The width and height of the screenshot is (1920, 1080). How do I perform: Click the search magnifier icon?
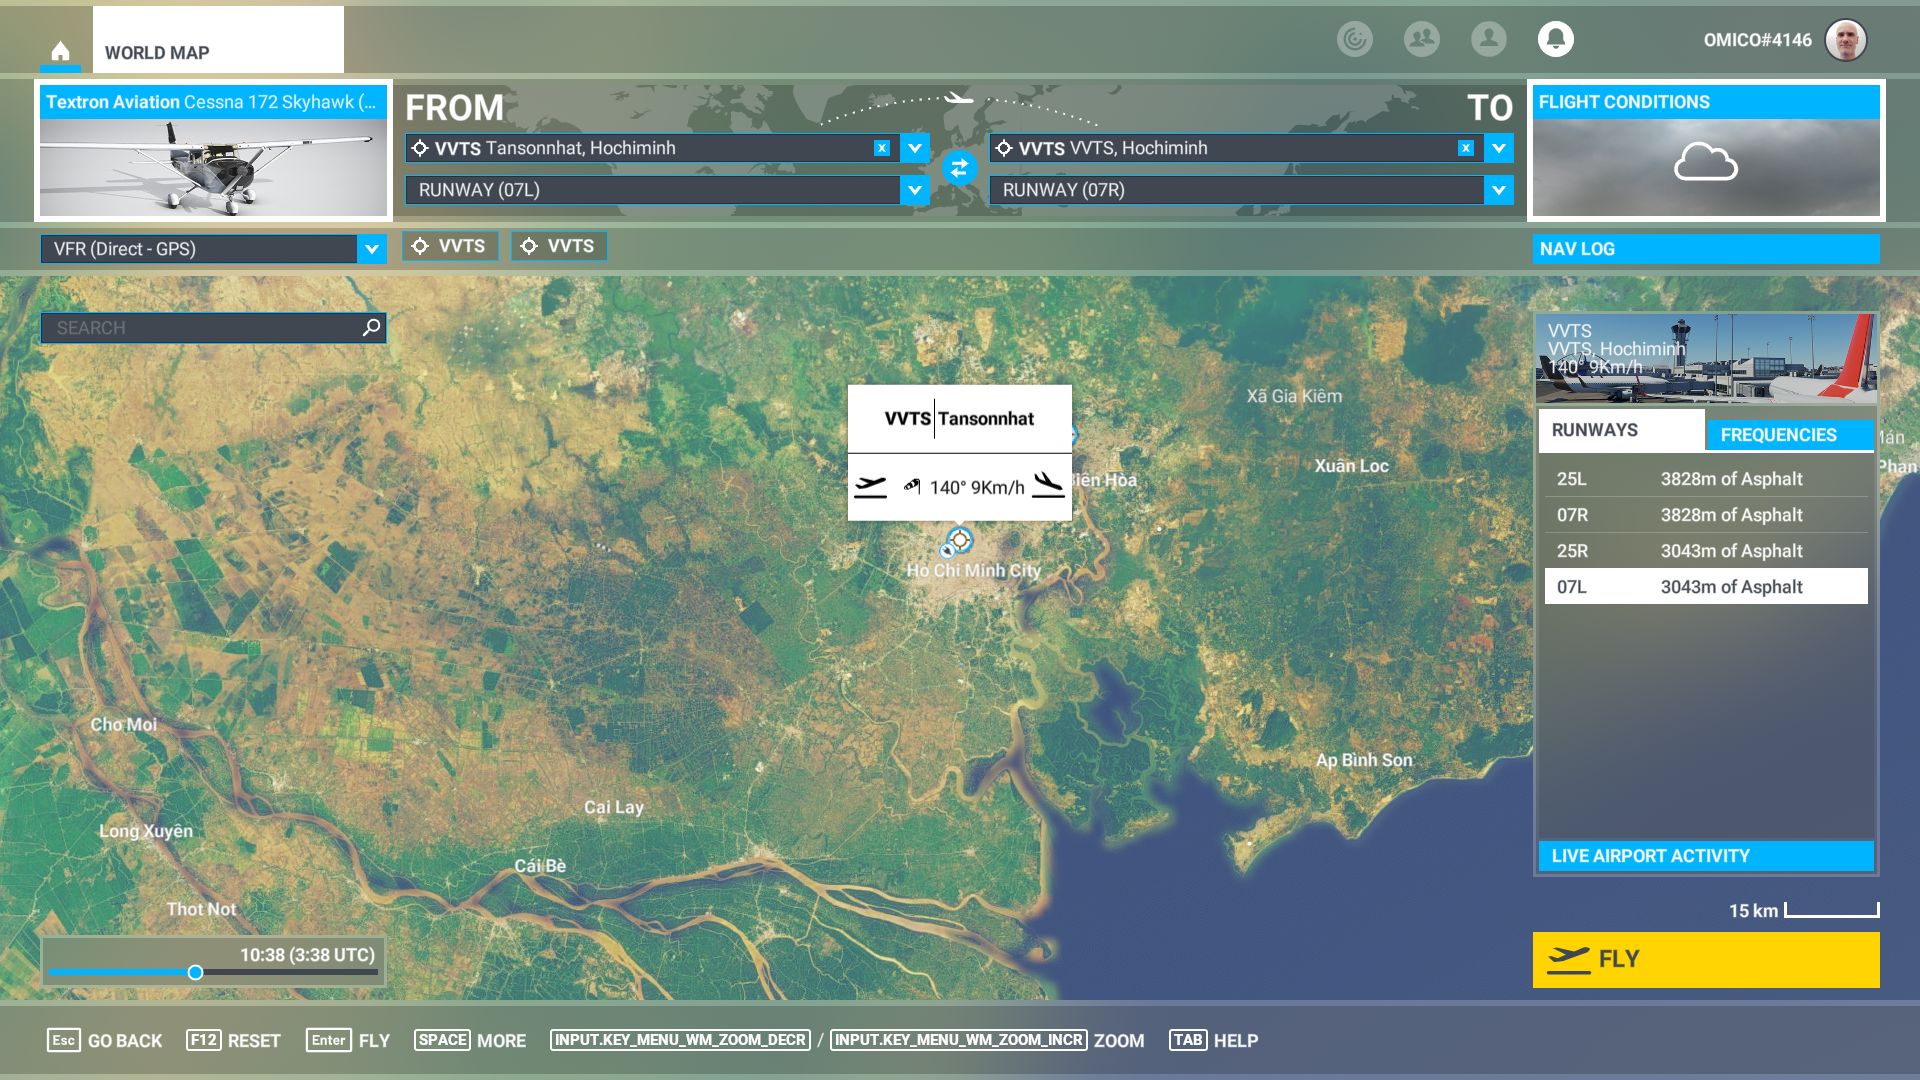tap(371, 327)
